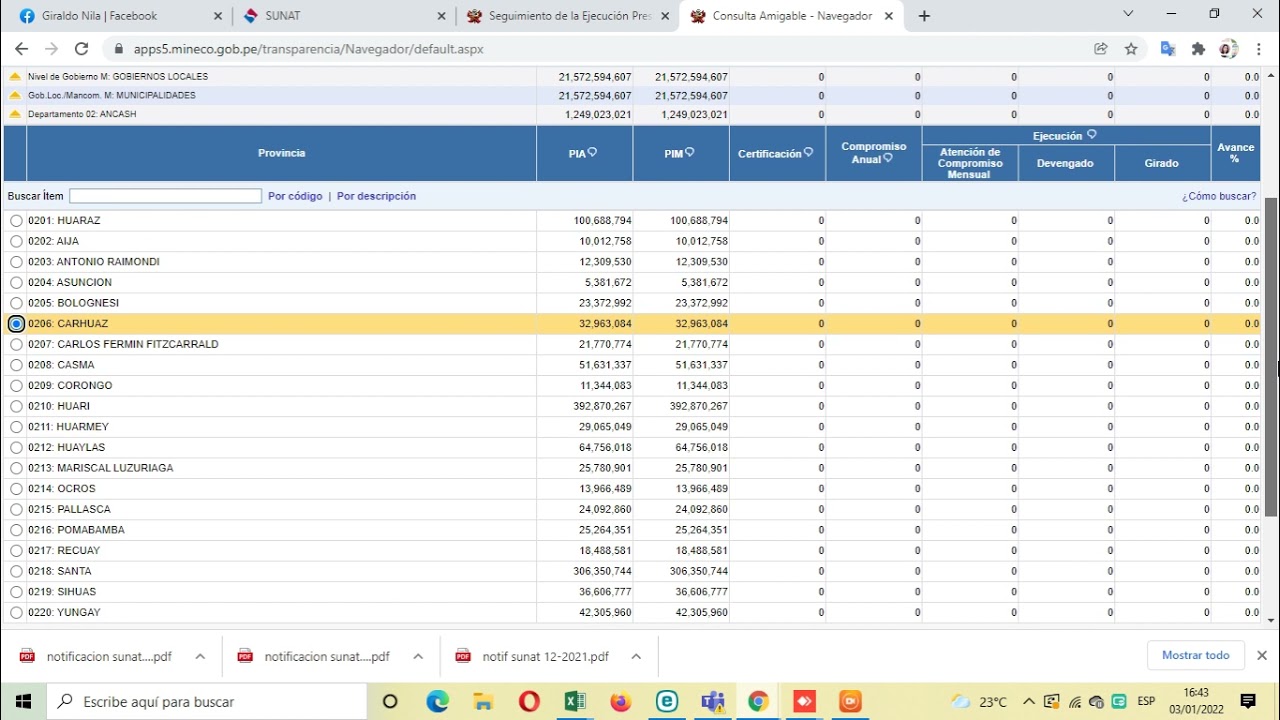Select the 0201: HUARAZ radio button
The image size is (1280, 720).
coord(16,221)
